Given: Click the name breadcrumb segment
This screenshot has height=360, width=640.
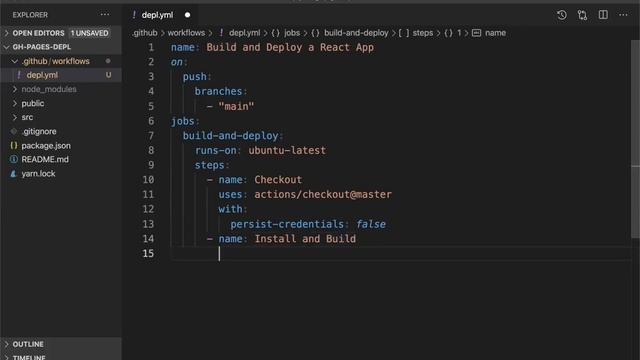Looking at the screenshot, I should 495,33.
